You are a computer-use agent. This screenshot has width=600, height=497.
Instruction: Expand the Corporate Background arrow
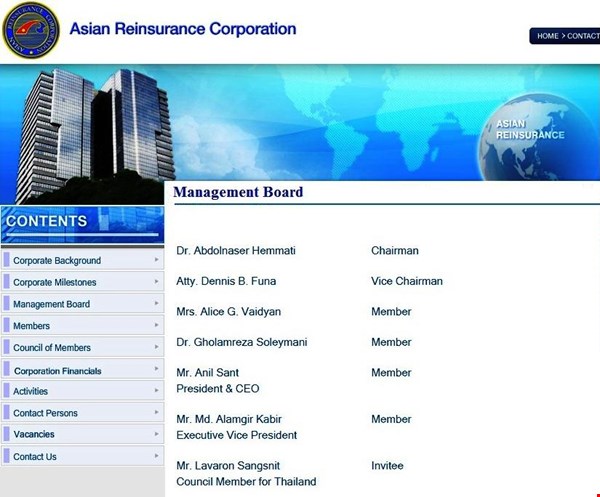[x=157, y=259]
